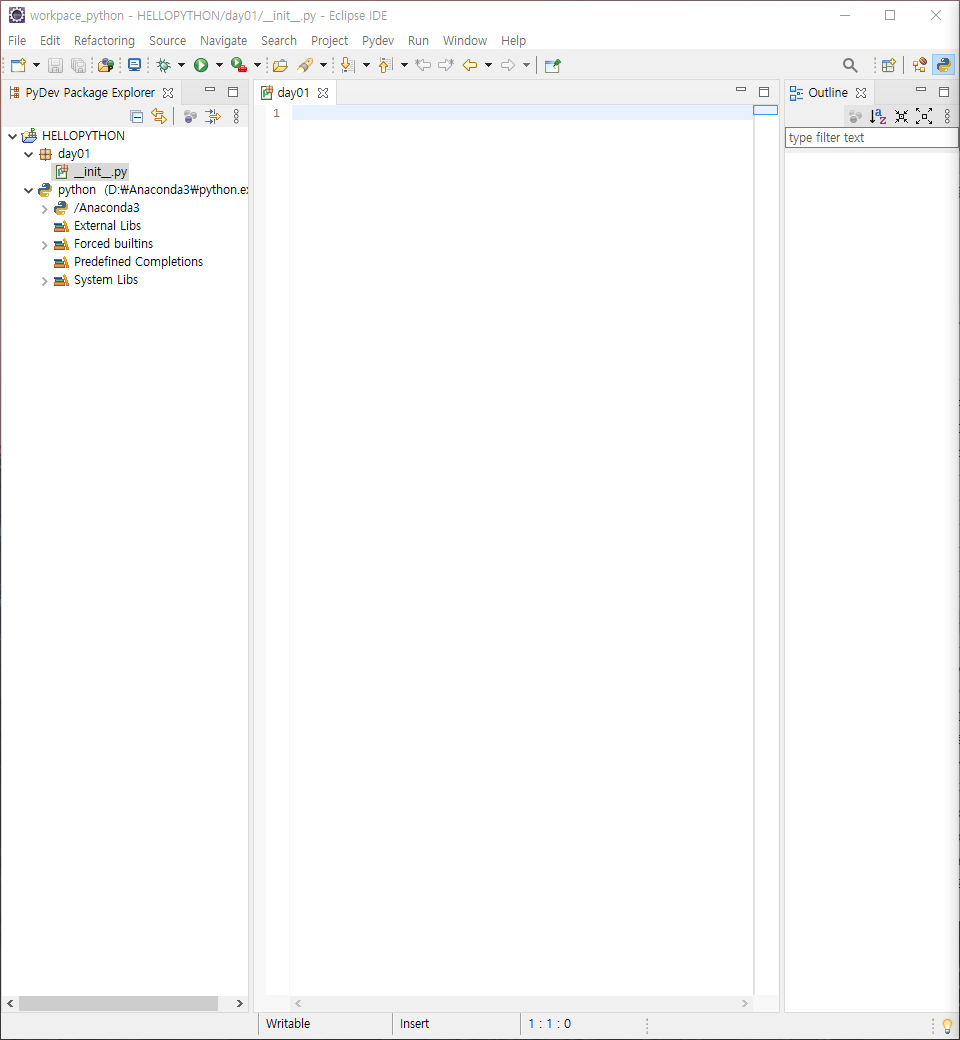Open Outline view menu (three dots)

[x=947, y=117]
